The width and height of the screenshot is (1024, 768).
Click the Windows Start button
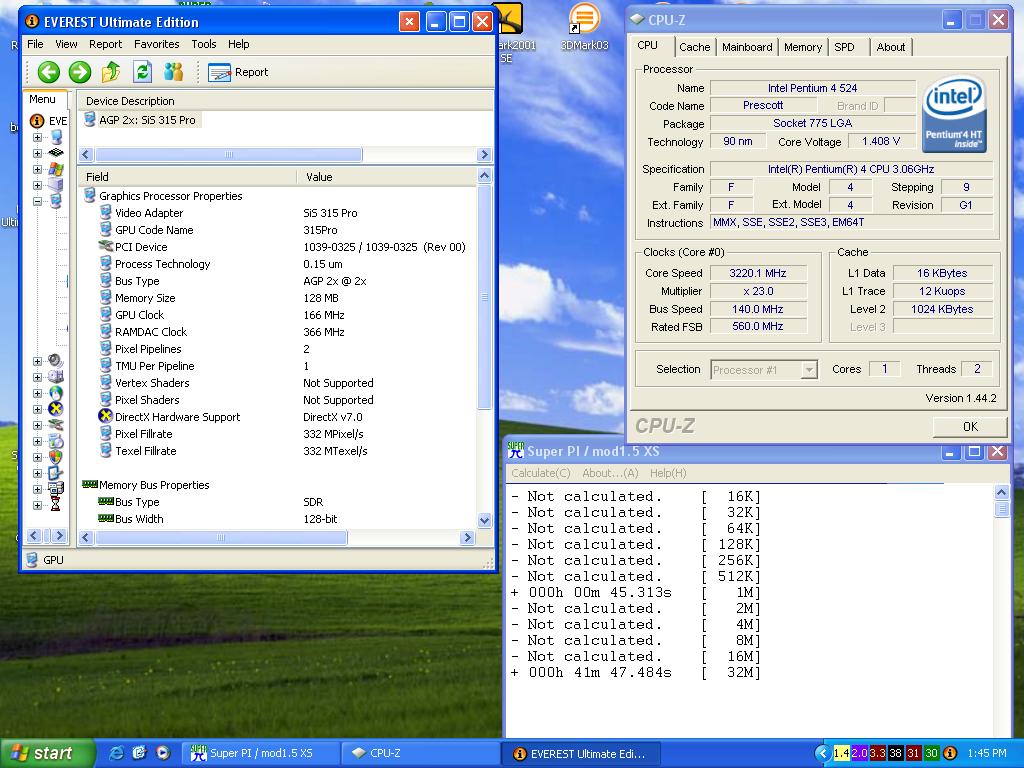(47, 753)
